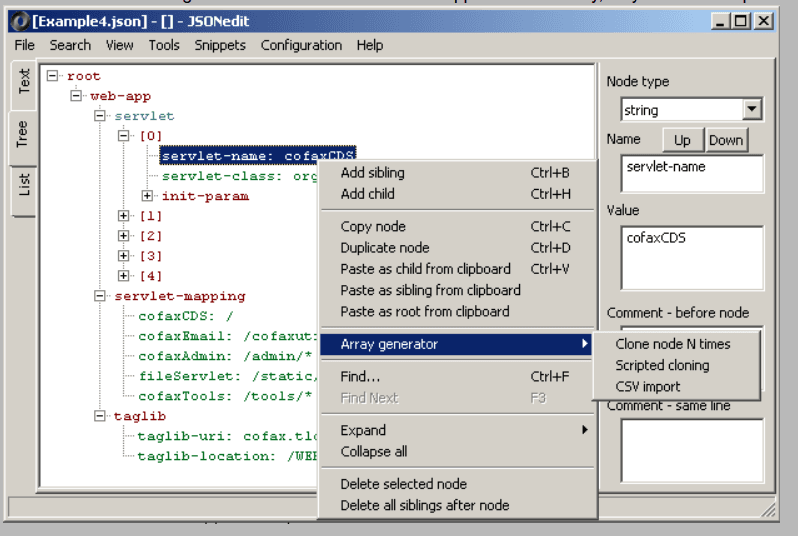Image resolution: width=798 pixels, height=536 pixels.
Task: Select CSV import option
Action: click(x=648, y=387)
